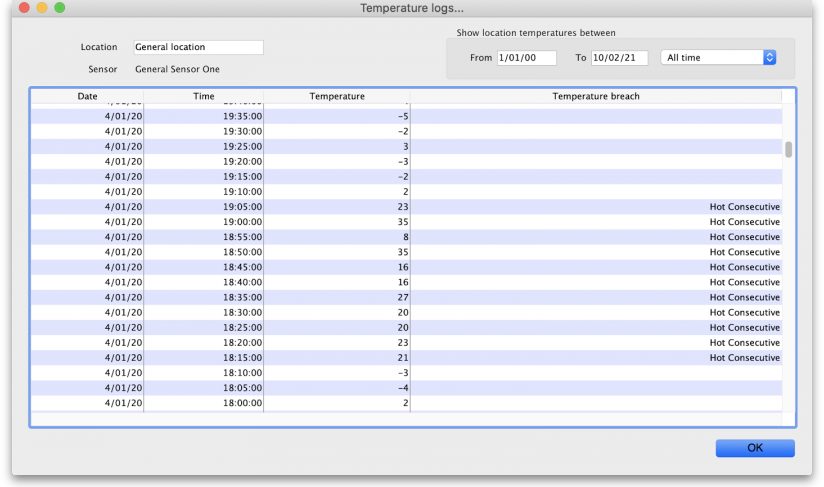
Task: Select the 19:25:00 log row
Action: [x=400, y=146]
